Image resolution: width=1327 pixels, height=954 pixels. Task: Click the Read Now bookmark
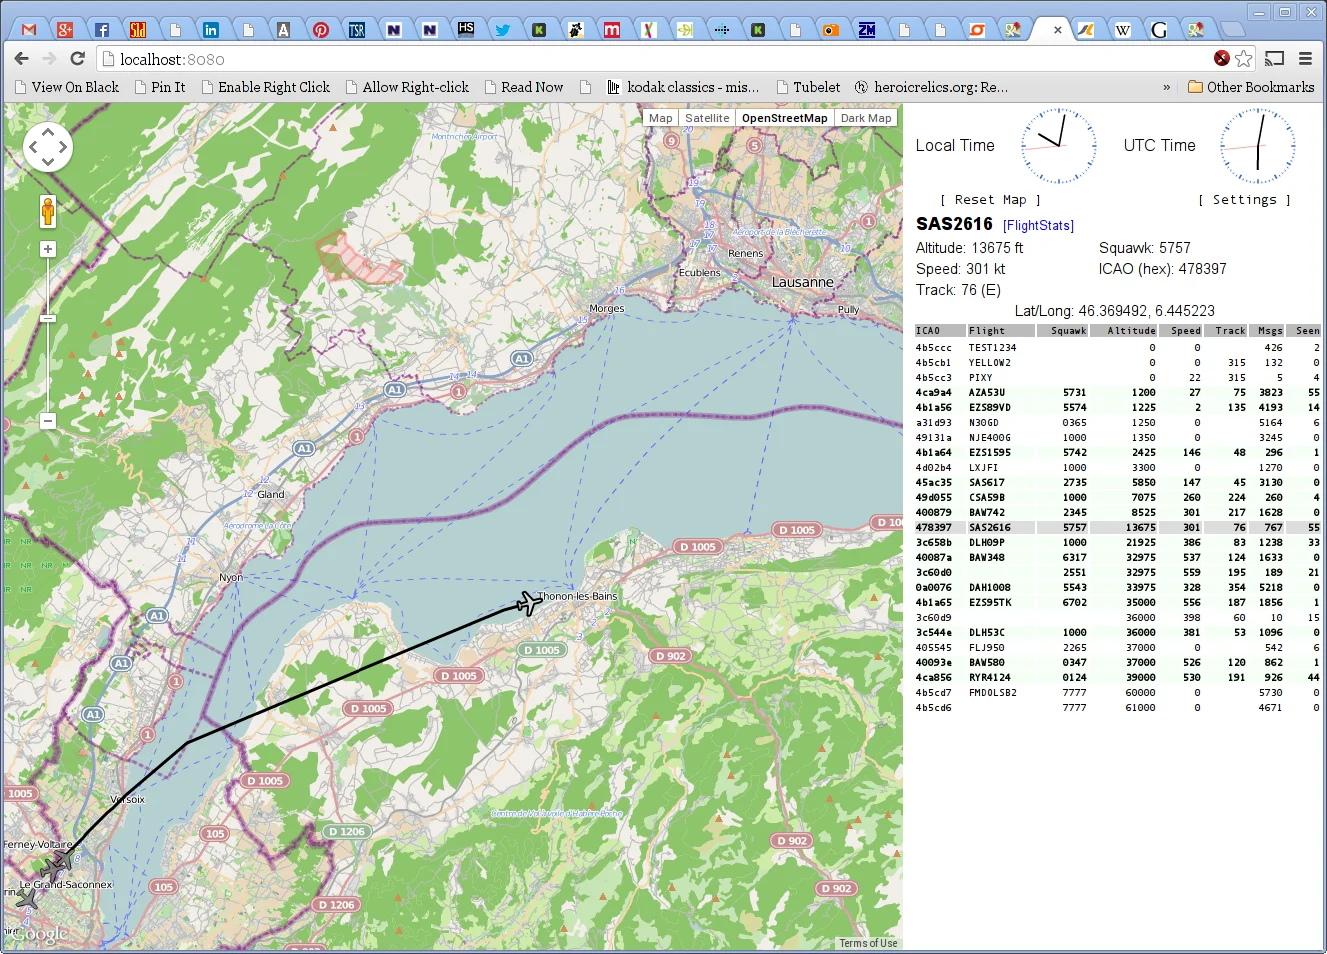524,88
